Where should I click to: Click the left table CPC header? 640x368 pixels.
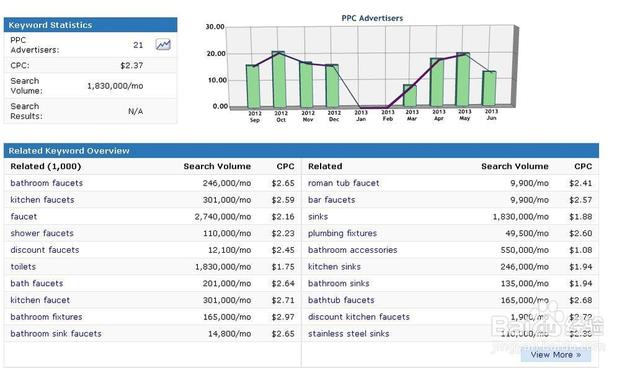(285, 166)
